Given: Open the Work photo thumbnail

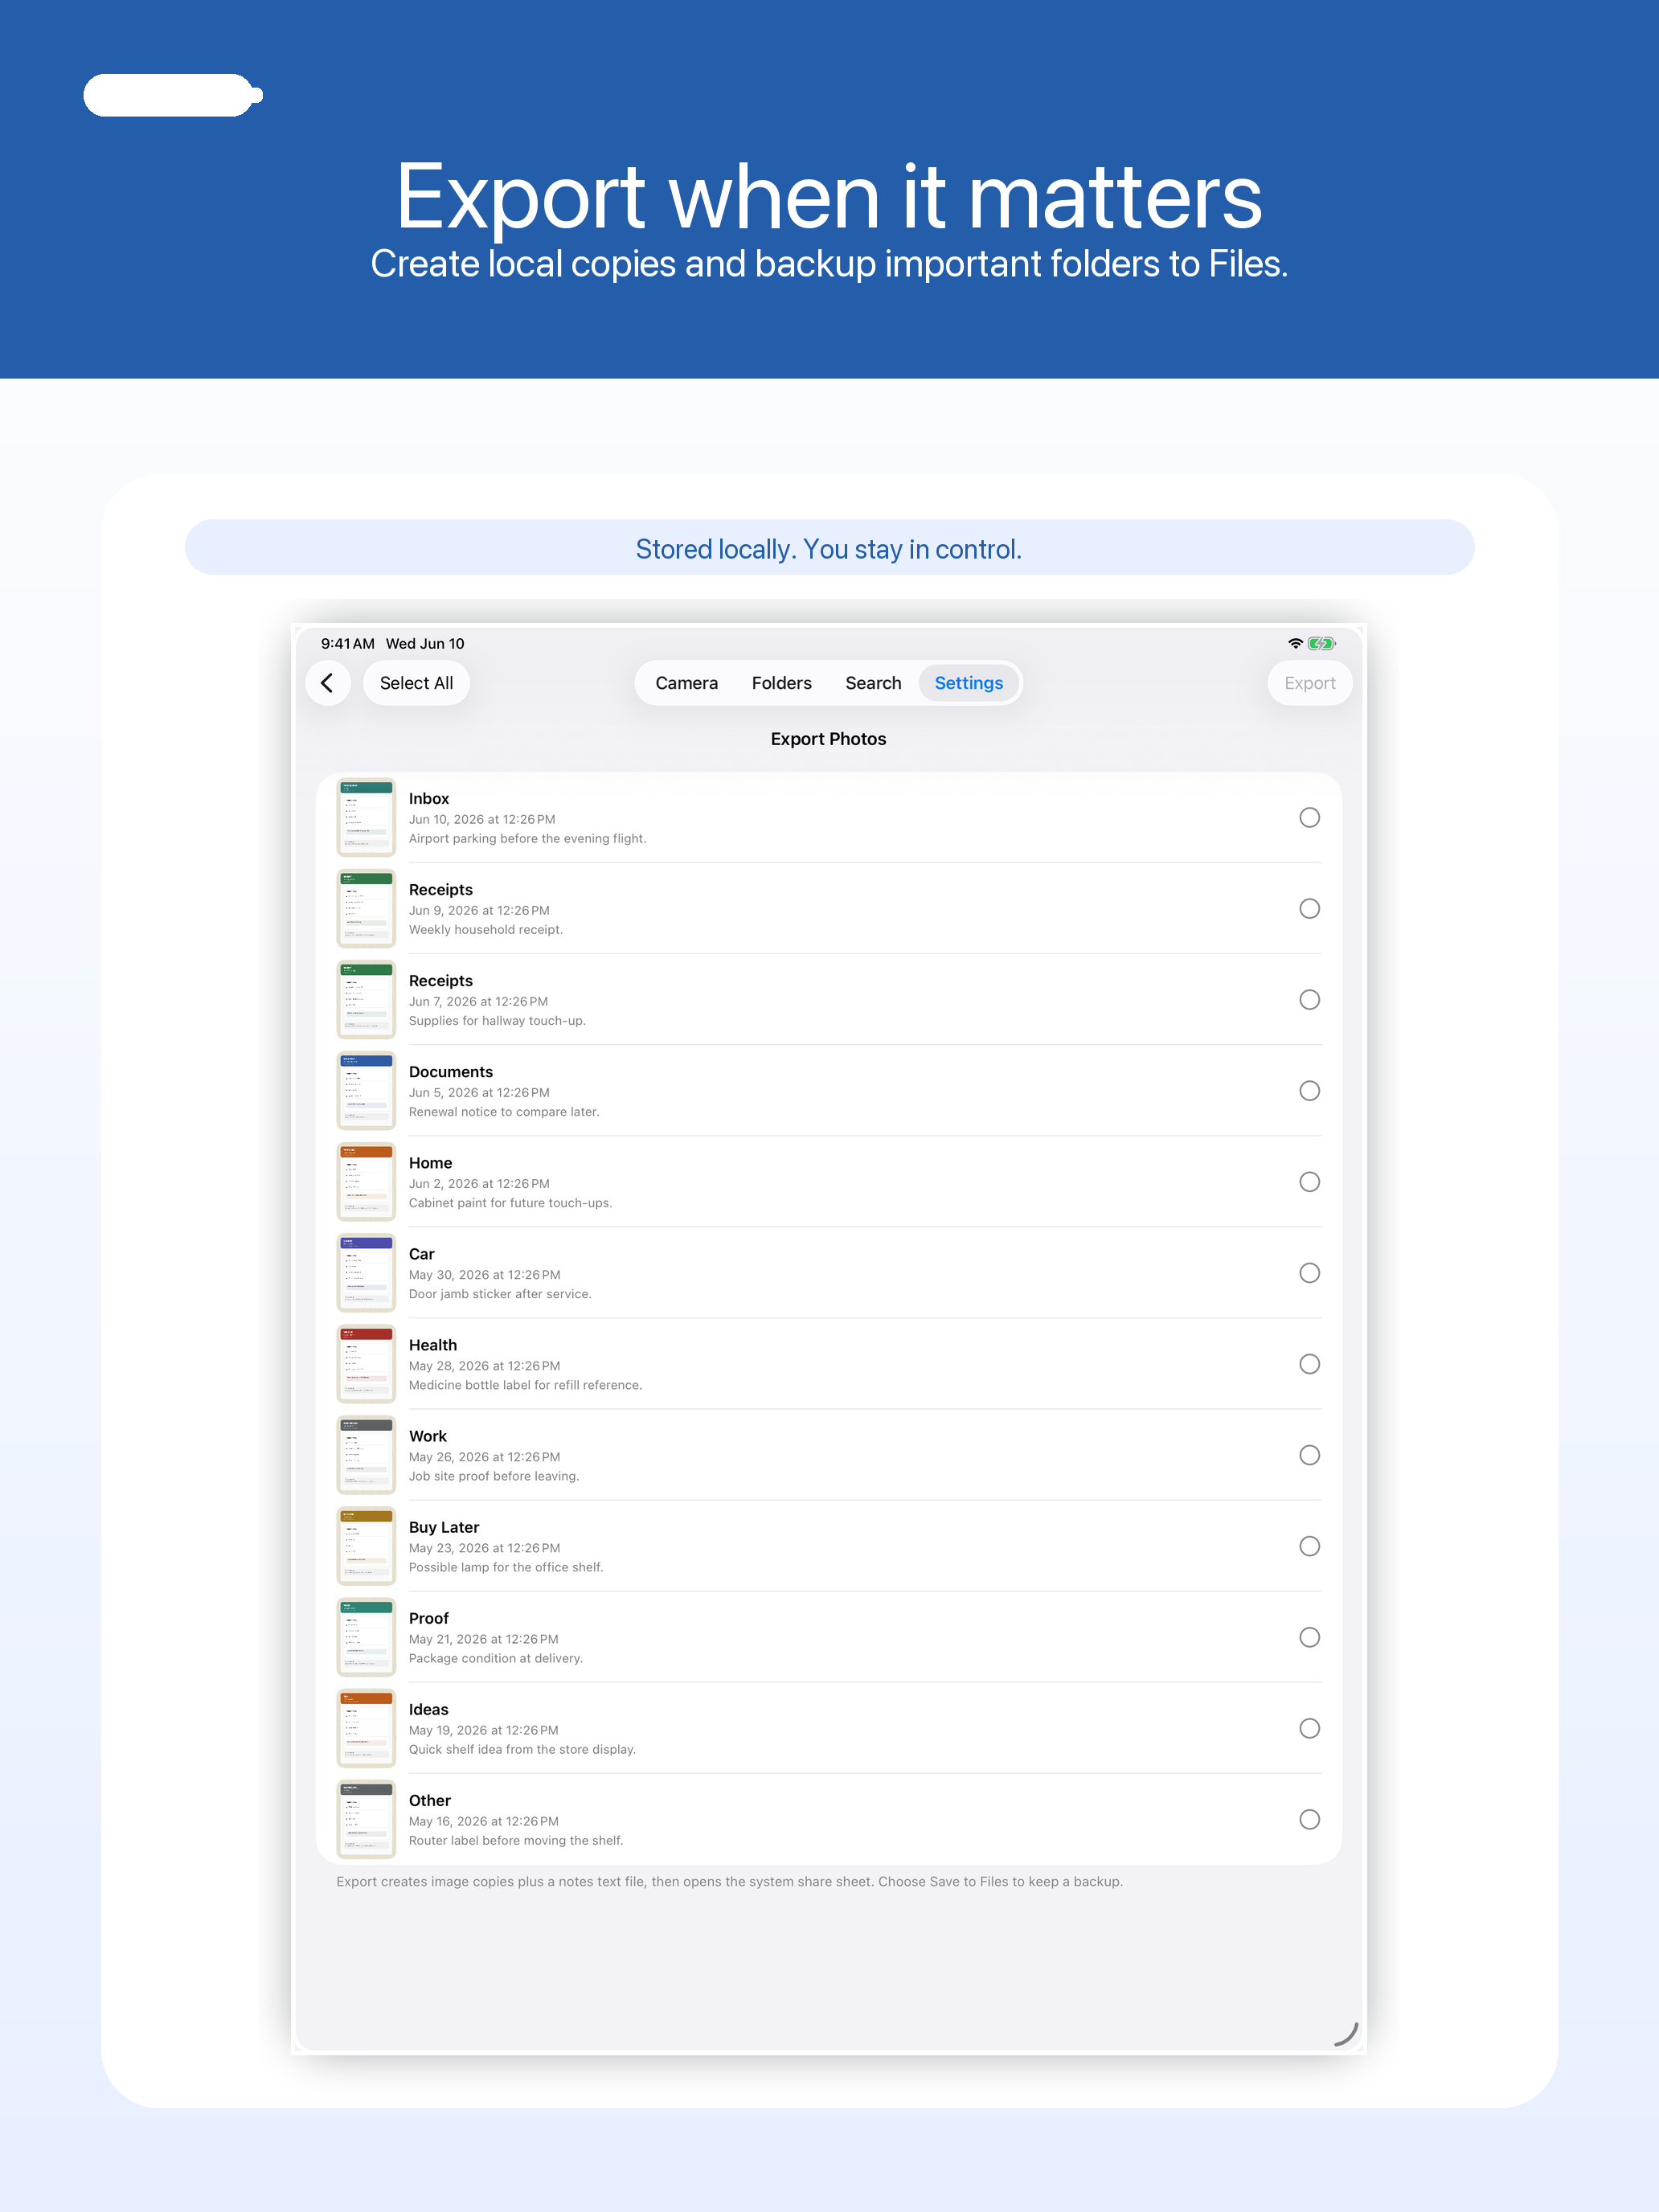Looking at the screenshot, I should tap(366, 1454).
